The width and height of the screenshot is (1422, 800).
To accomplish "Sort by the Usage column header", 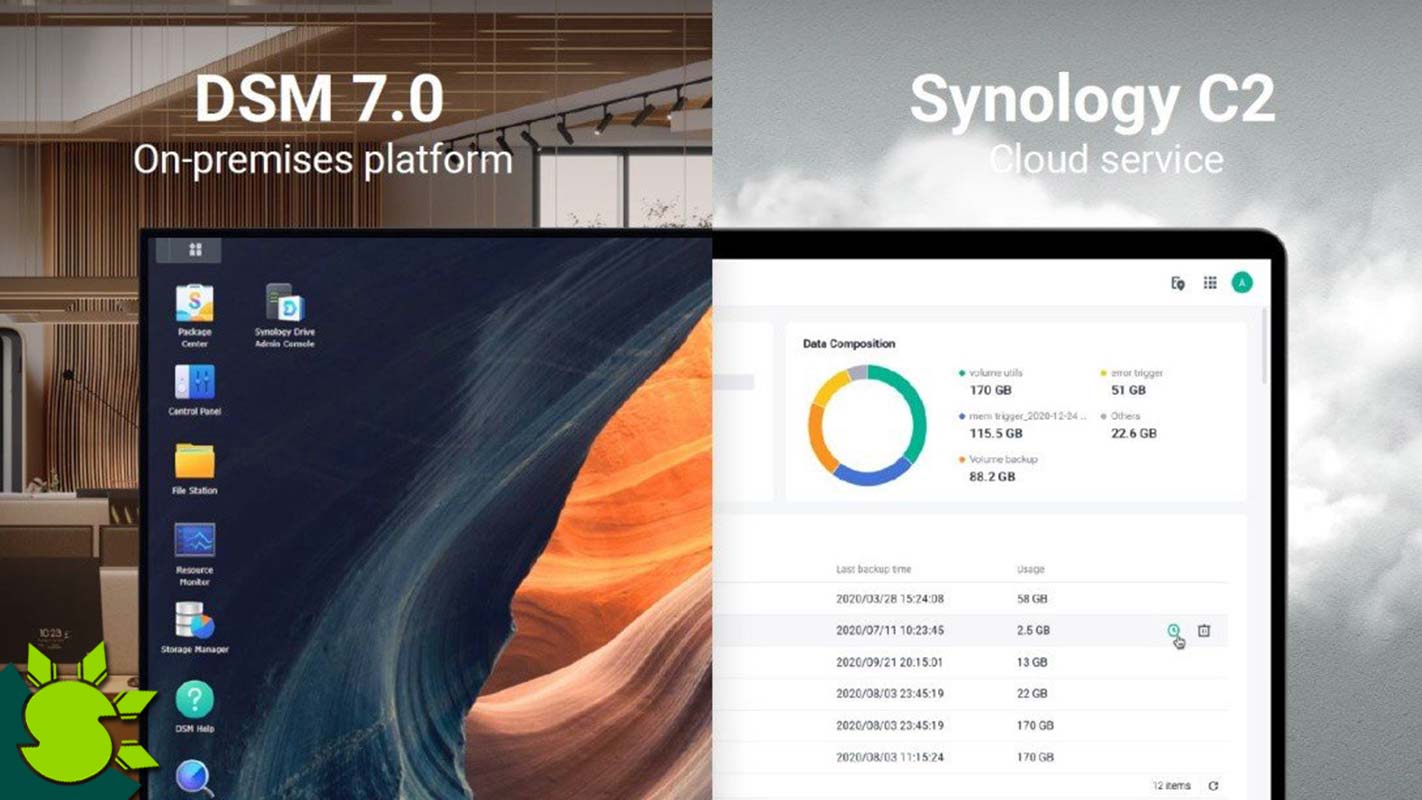I will 1030,569.
